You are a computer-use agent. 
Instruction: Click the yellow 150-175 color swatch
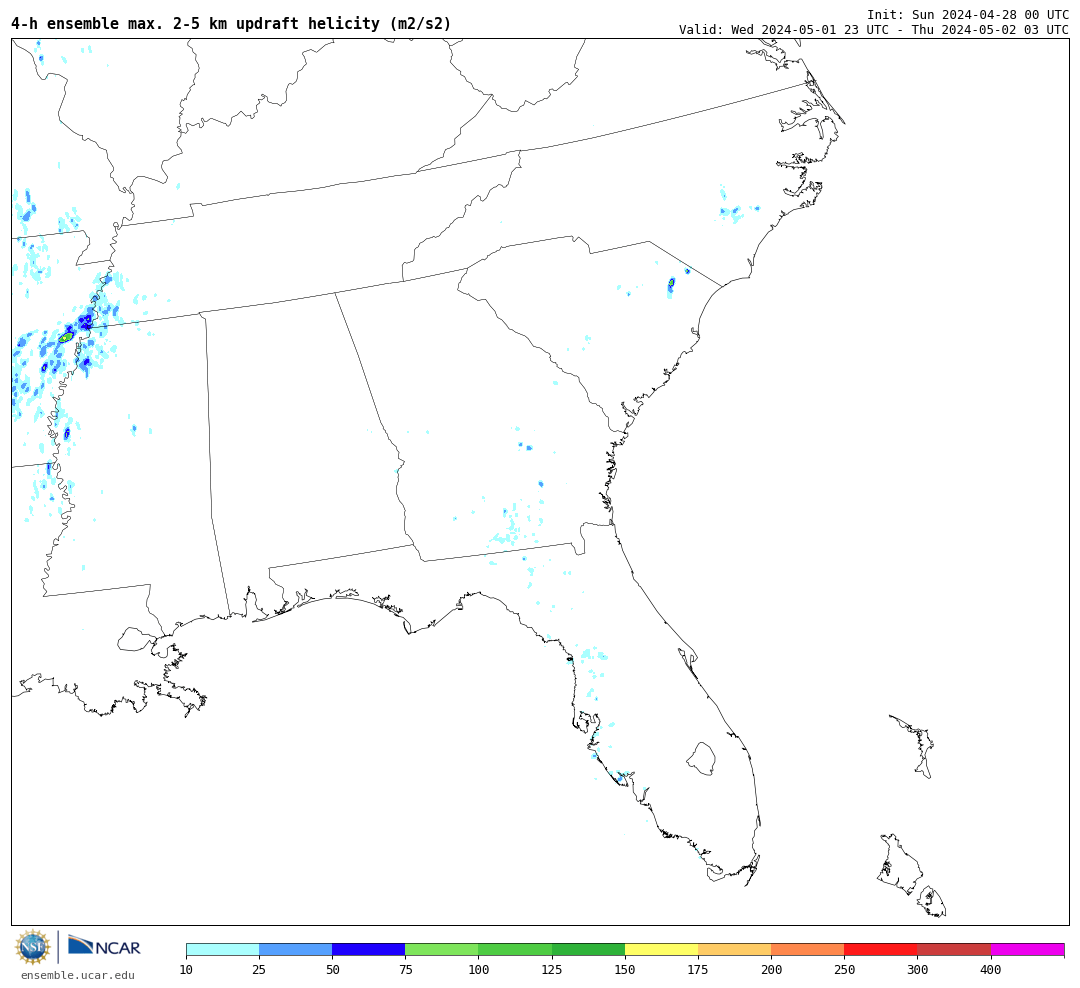point(661,950)
